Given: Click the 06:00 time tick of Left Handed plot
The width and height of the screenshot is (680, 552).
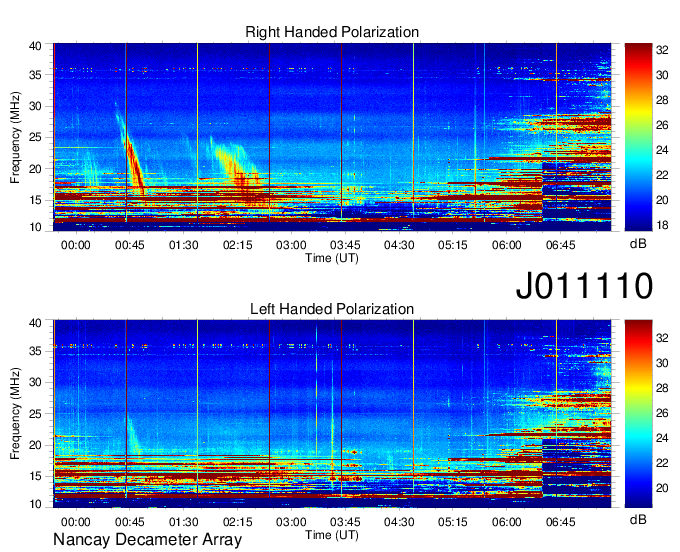Looking at the screenshot, I should coord(507,522).
